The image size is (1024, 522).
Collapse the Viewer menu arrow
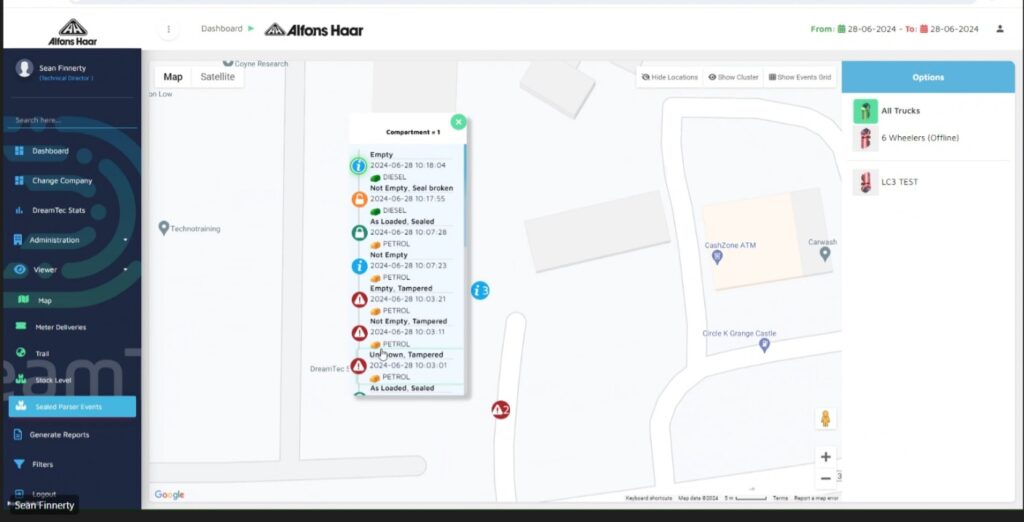tap(125, 270)
